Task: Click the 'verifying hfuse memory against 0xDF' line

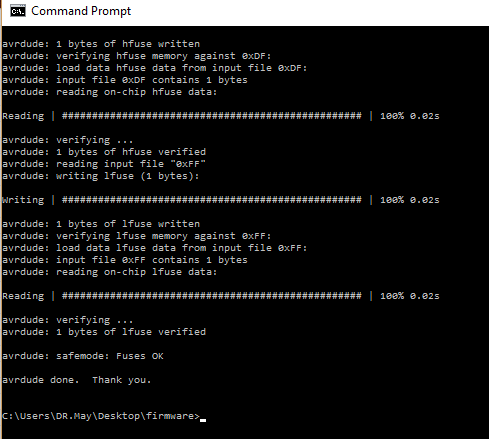Action: [x=137, y=56]
